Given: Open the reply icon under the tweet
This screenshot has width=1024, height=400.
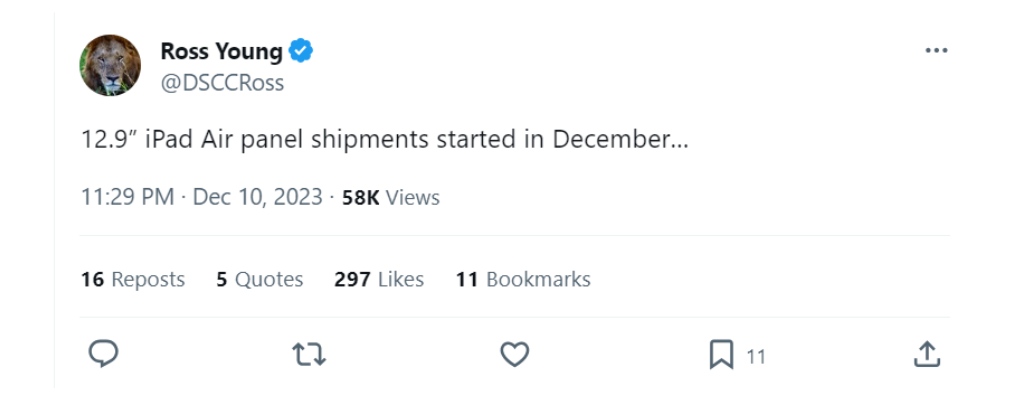Looking at the screenshot, I should click(103, 354).
